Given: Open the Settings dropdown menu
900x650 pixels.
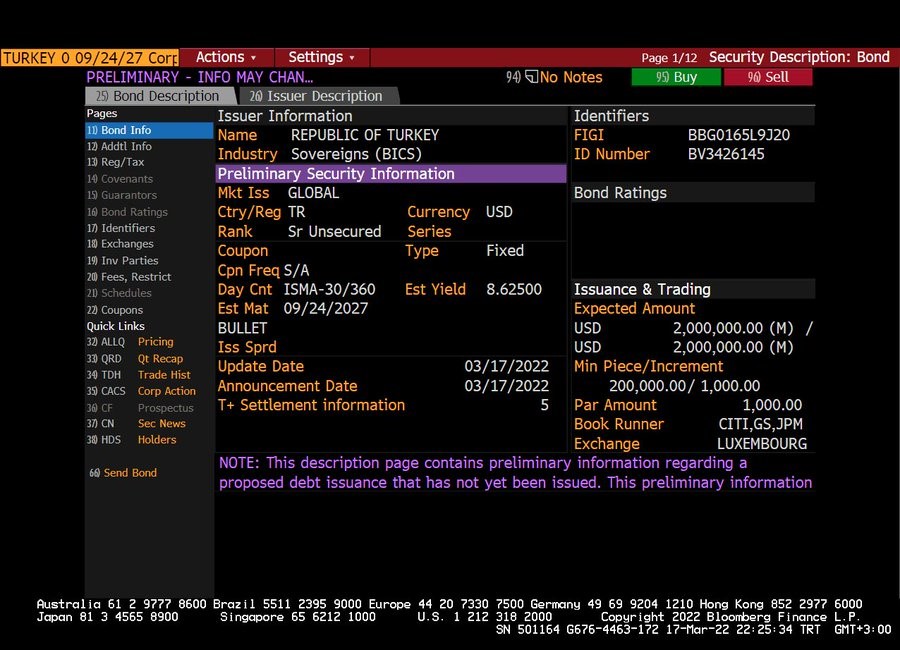Looking at the screenshot, I should click(321, 57).
